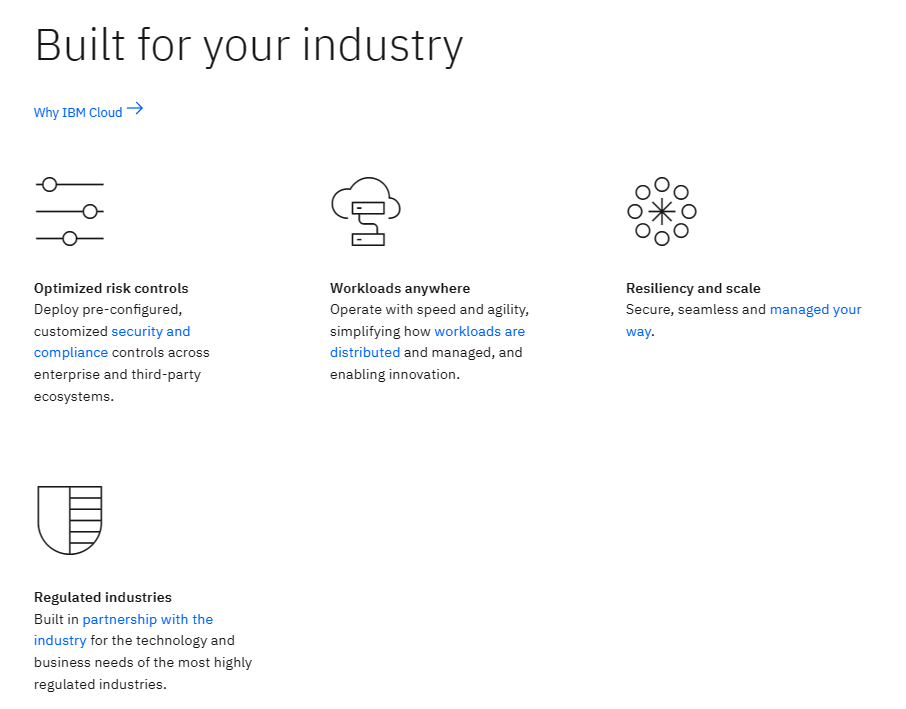Click the text 'Deploy pre-configured,'
Image resolution: width=906 pixels, height=709 pixels.
click(108, 310)
